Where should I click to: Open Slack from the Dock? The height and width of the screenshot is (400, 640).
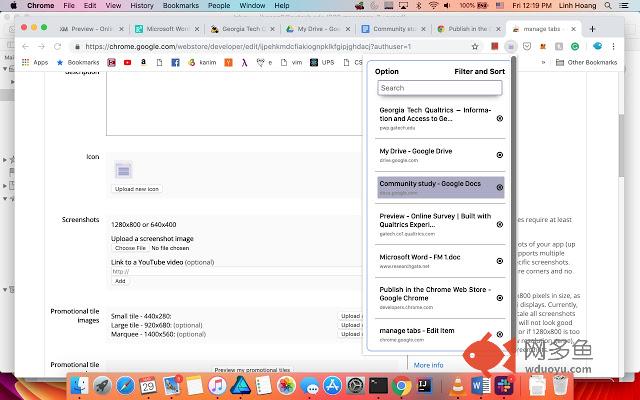pos(504,385)
